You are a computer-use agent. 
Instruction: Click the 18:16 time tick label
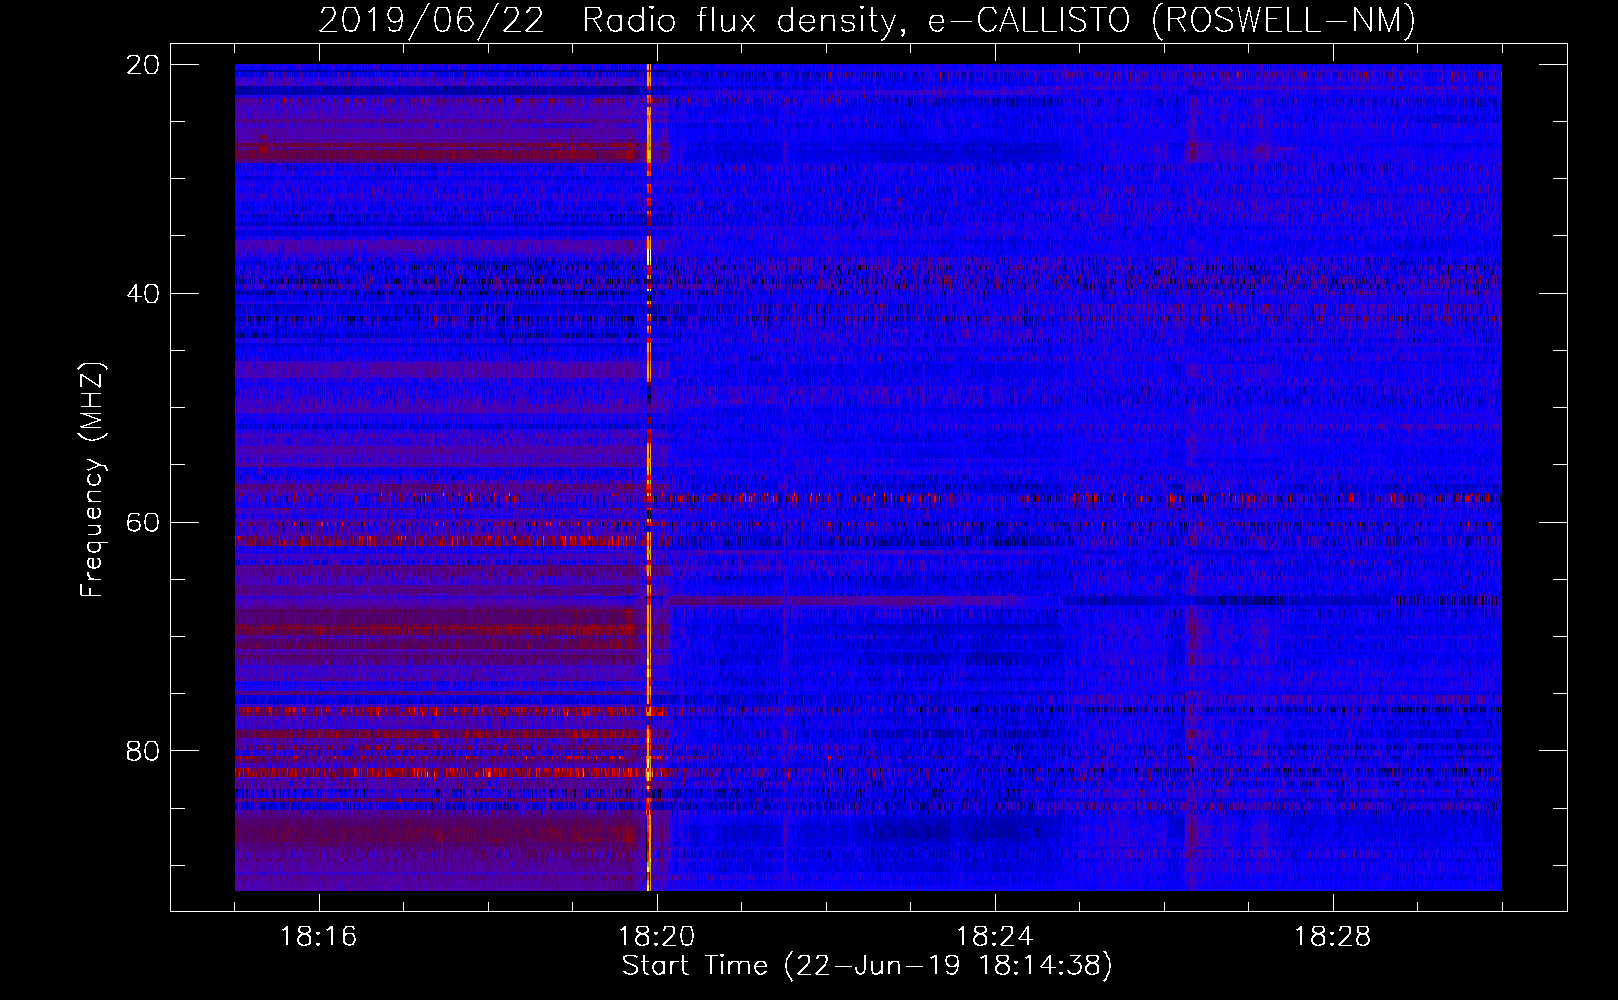click(x=319, y=937)
